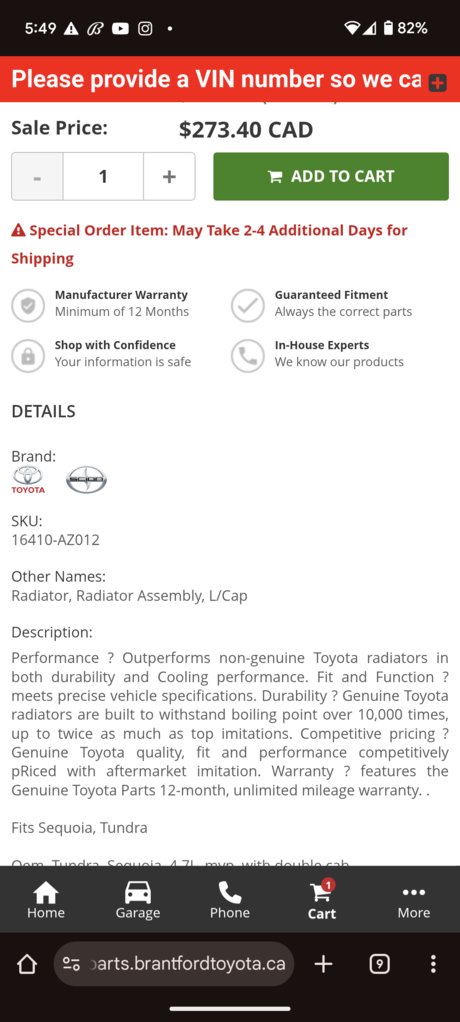Add the radiator to cart
The image size is (460, 1022).
click(x=331, y=177)
